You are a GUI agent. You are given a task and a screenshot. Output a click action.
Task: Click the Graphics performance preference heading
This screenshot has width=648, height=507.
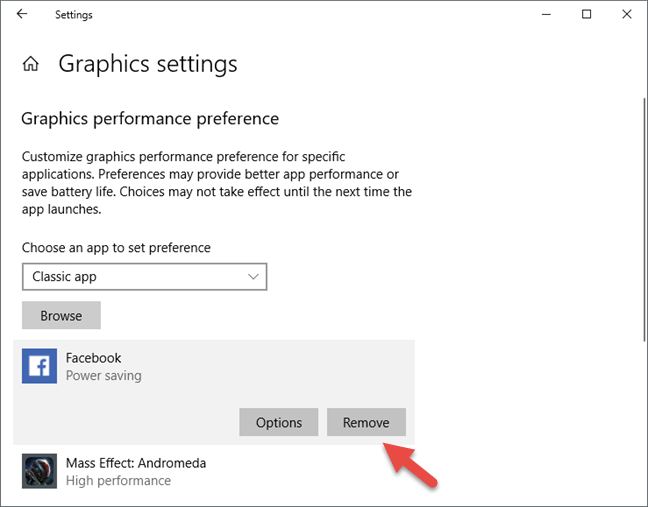click(150, 119)
